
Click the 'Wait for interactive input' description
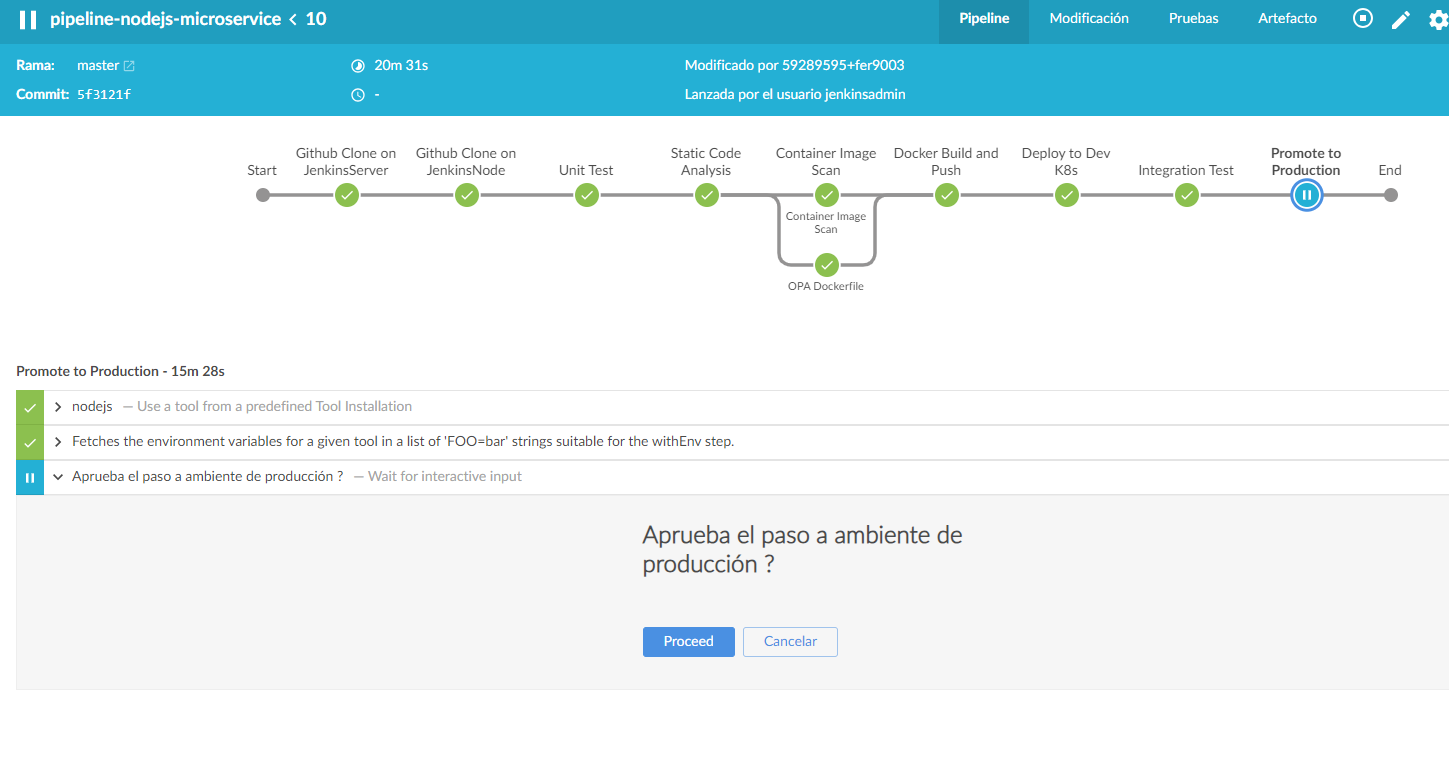tap(445, 477)
